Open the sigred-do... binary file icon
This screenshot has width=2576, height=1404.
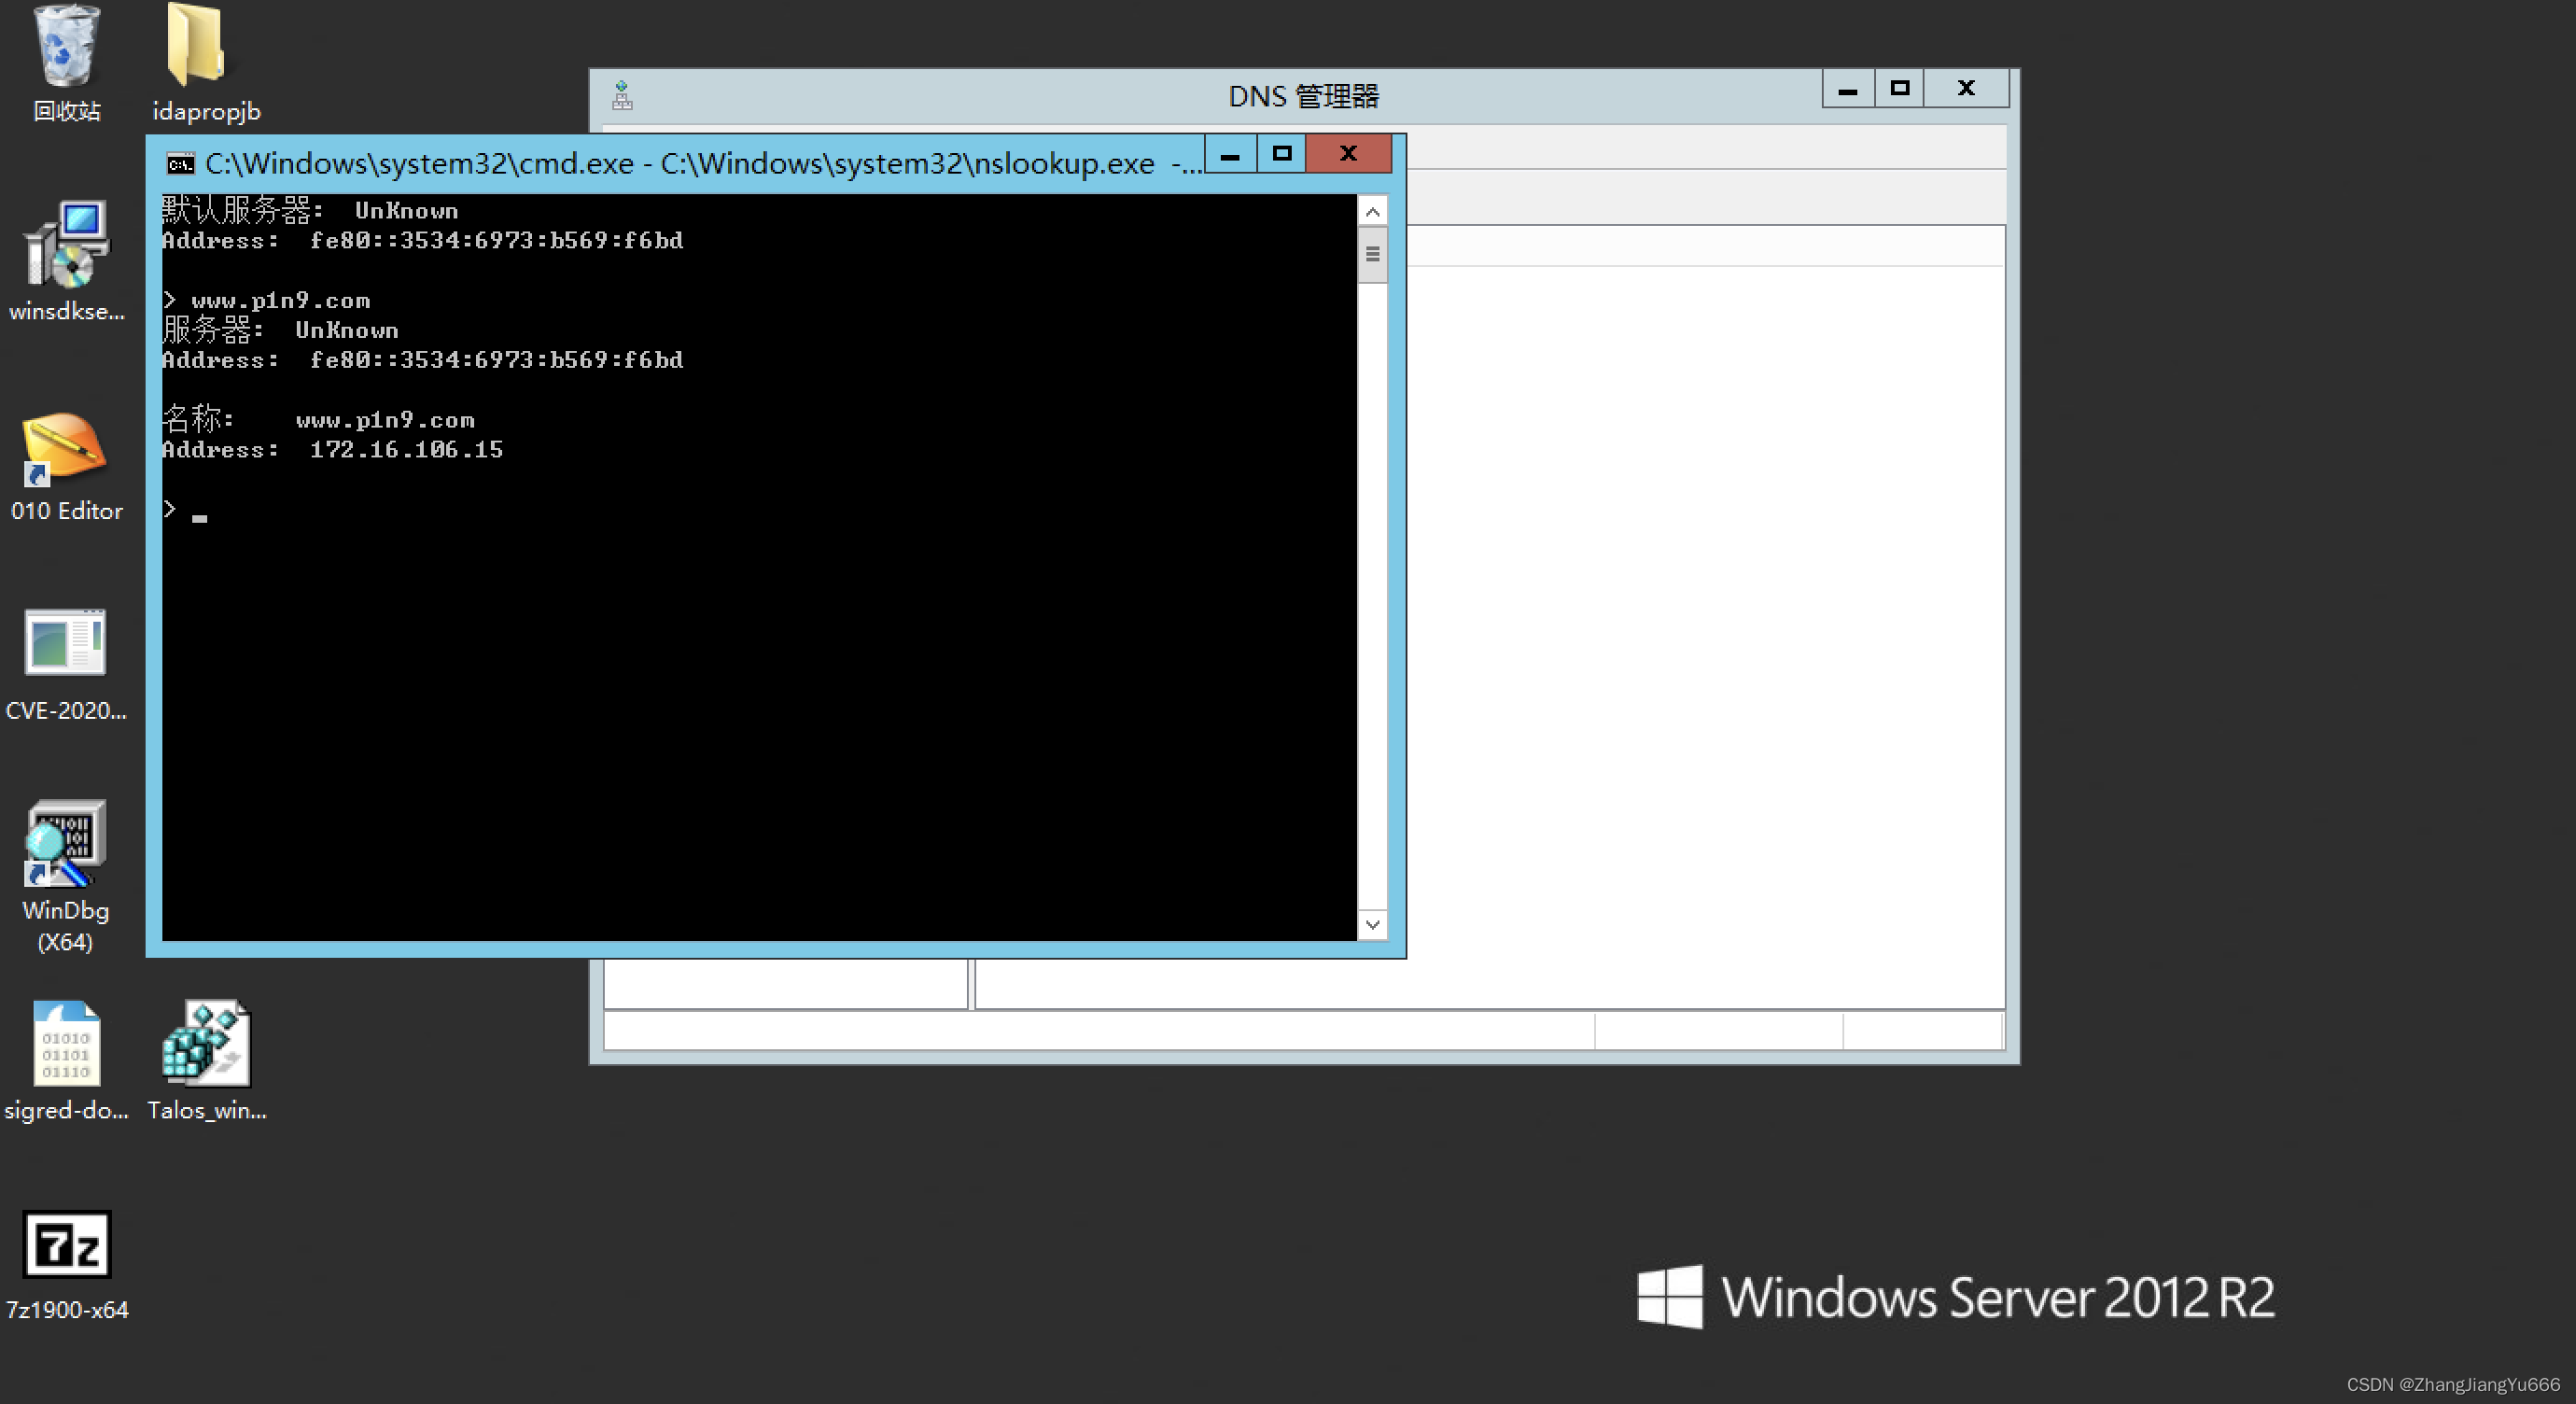tap(66, 1043)
